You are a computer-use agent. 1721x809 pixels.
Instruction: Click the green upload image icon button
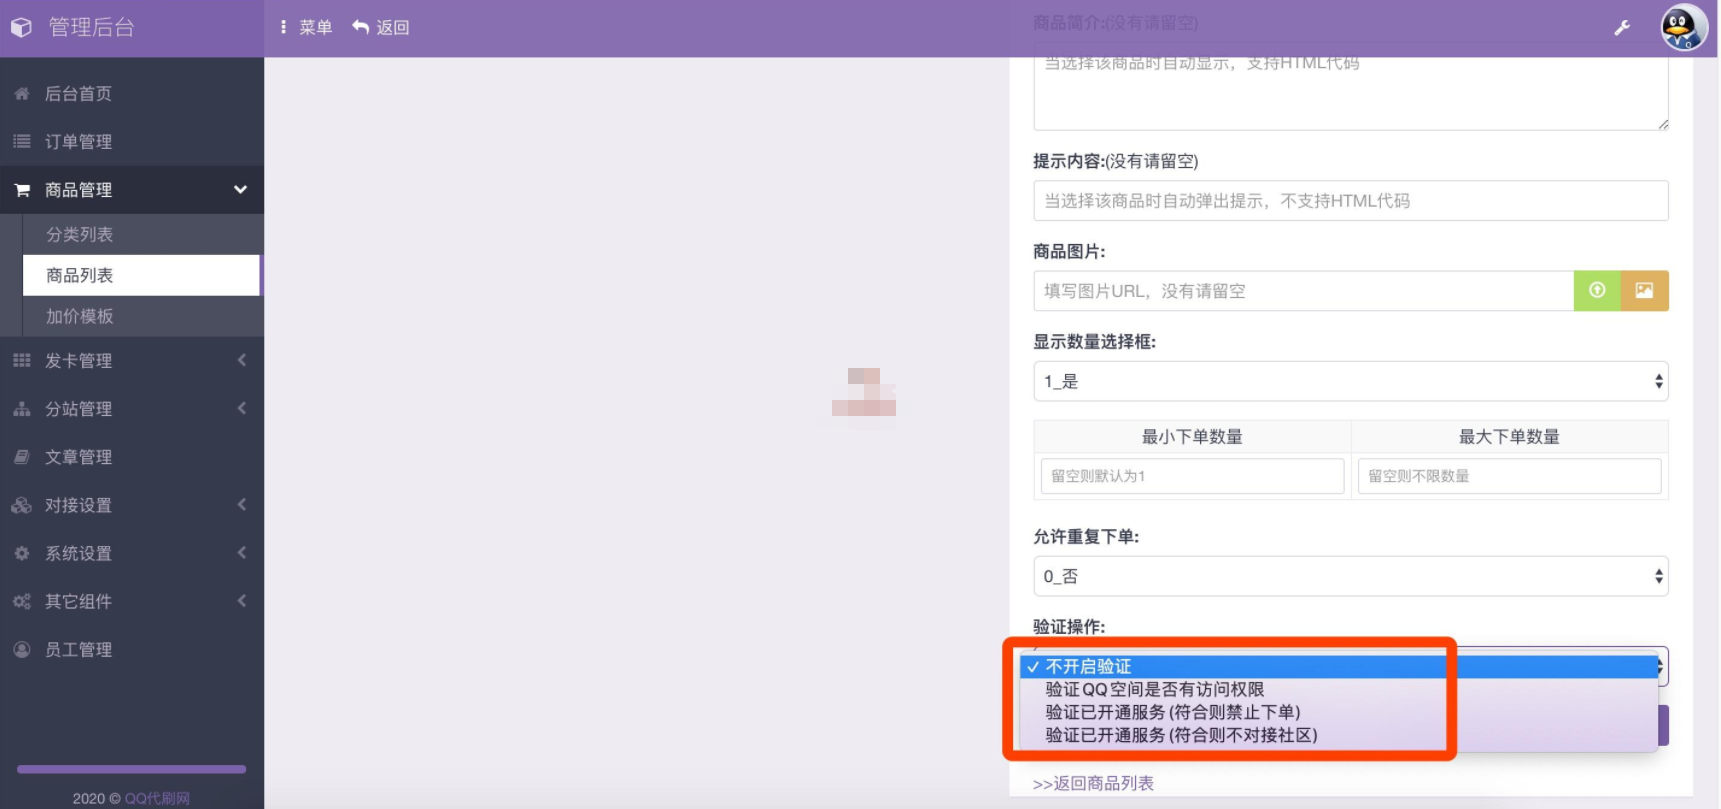[x=1597, y=291]
